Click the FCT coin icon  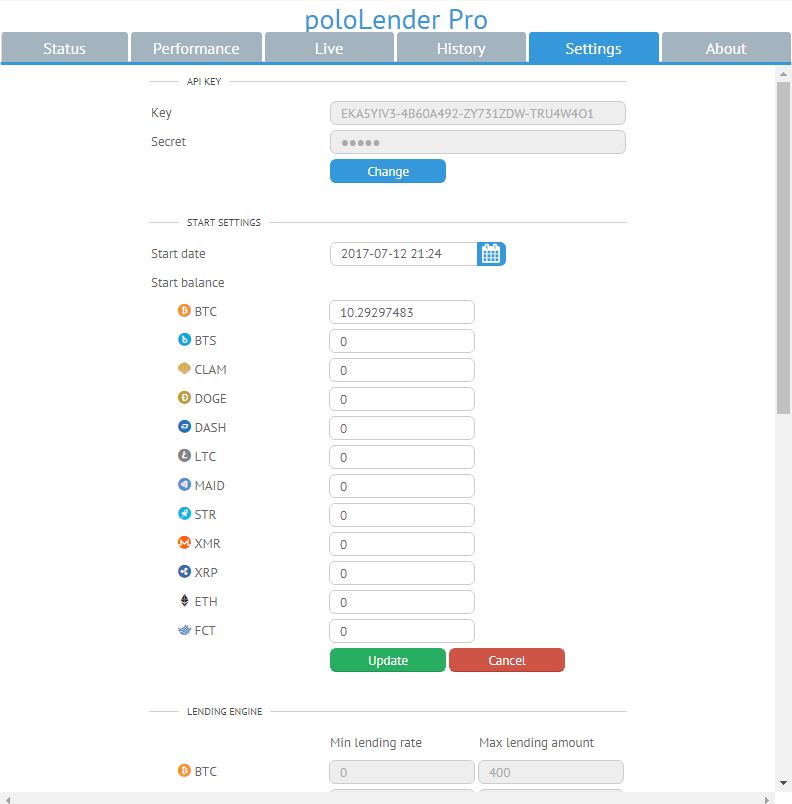pos(184,630)
